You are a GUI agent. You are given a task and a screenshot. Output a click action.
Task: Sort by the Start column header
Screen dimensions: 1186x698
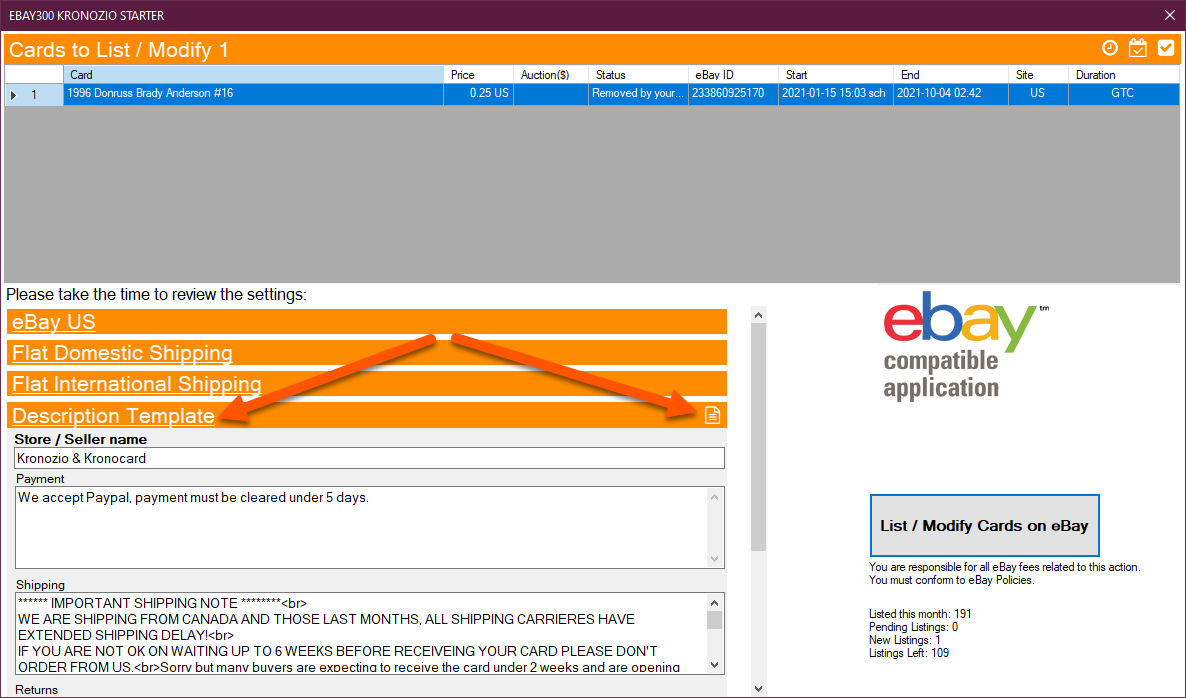tap(836, 75)
